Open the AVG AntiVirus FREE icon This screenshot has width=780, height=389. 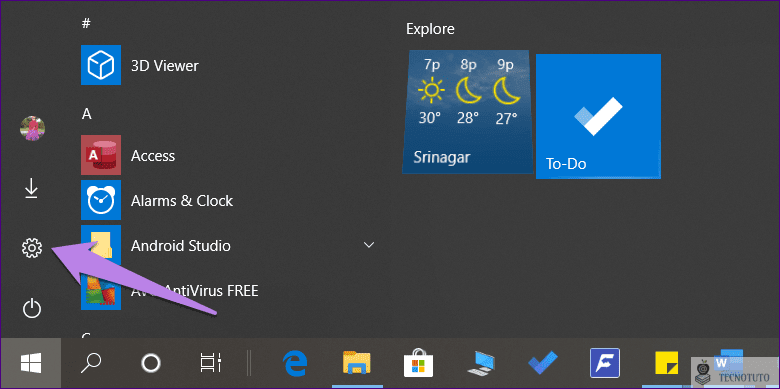[101, 290]
